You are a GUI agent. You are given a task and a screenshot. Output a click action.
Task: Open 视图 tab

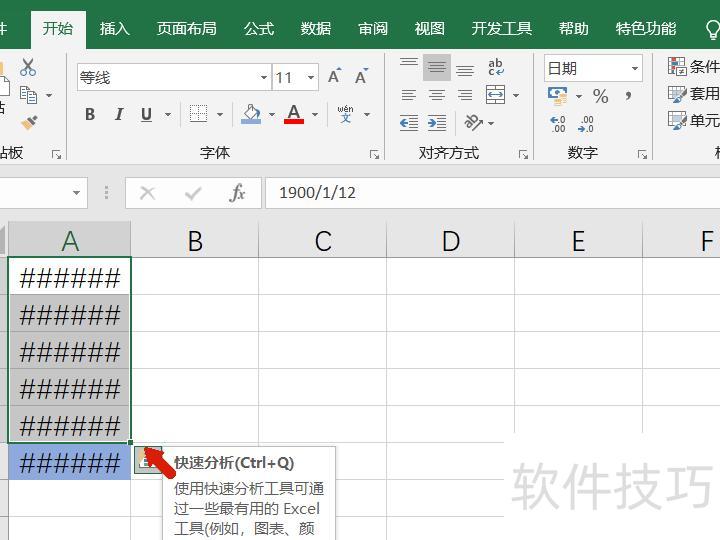(x=430, y=28)
